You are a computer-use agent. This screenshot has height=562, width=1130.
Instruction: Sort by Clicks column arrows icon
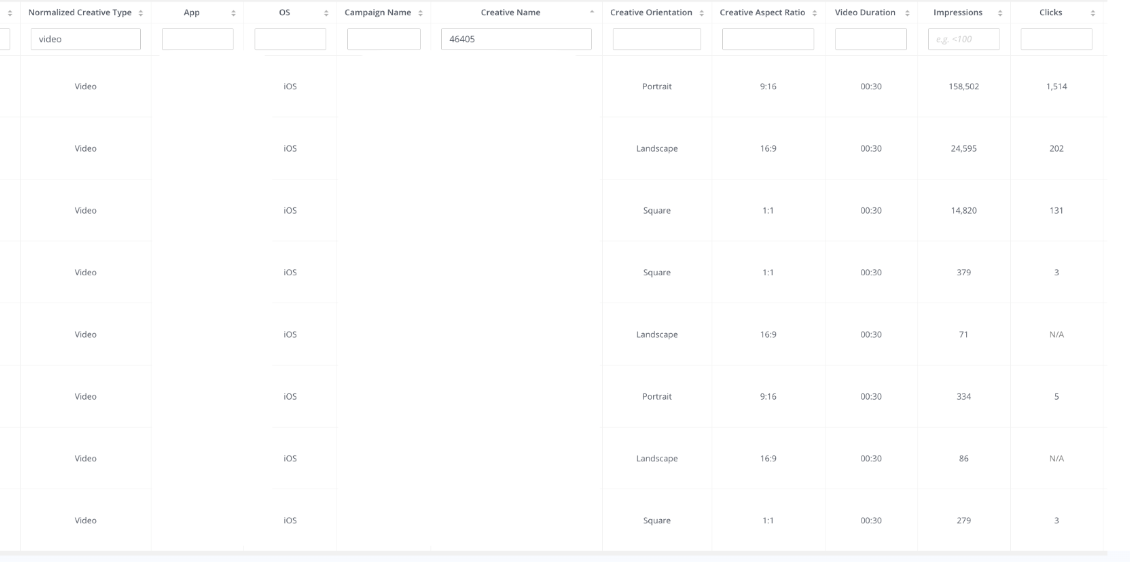[1093, 13]
